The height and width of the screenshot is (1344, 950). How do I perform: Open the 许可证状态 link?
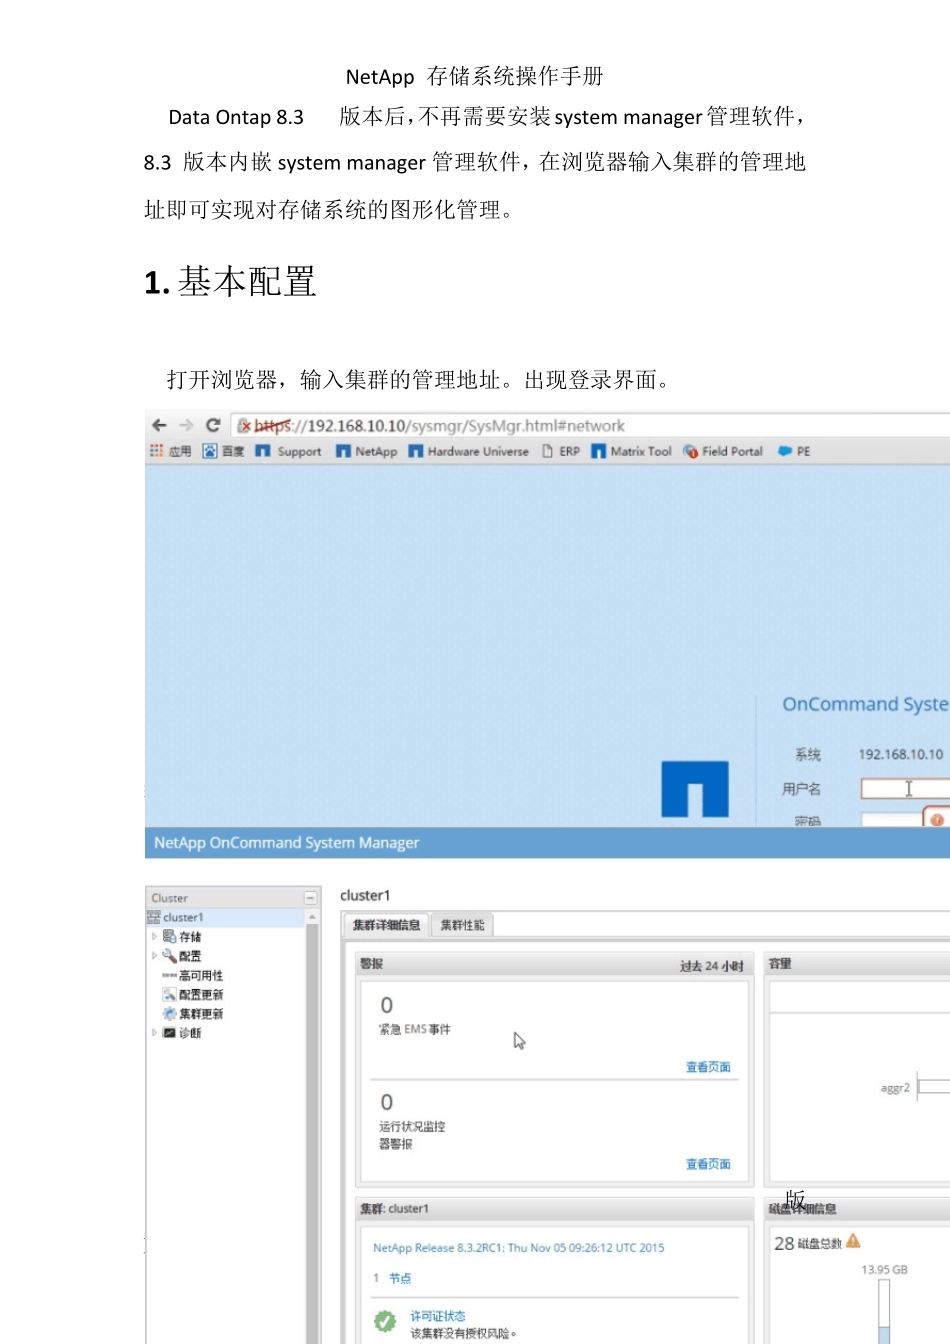[x=438, y=1316]
